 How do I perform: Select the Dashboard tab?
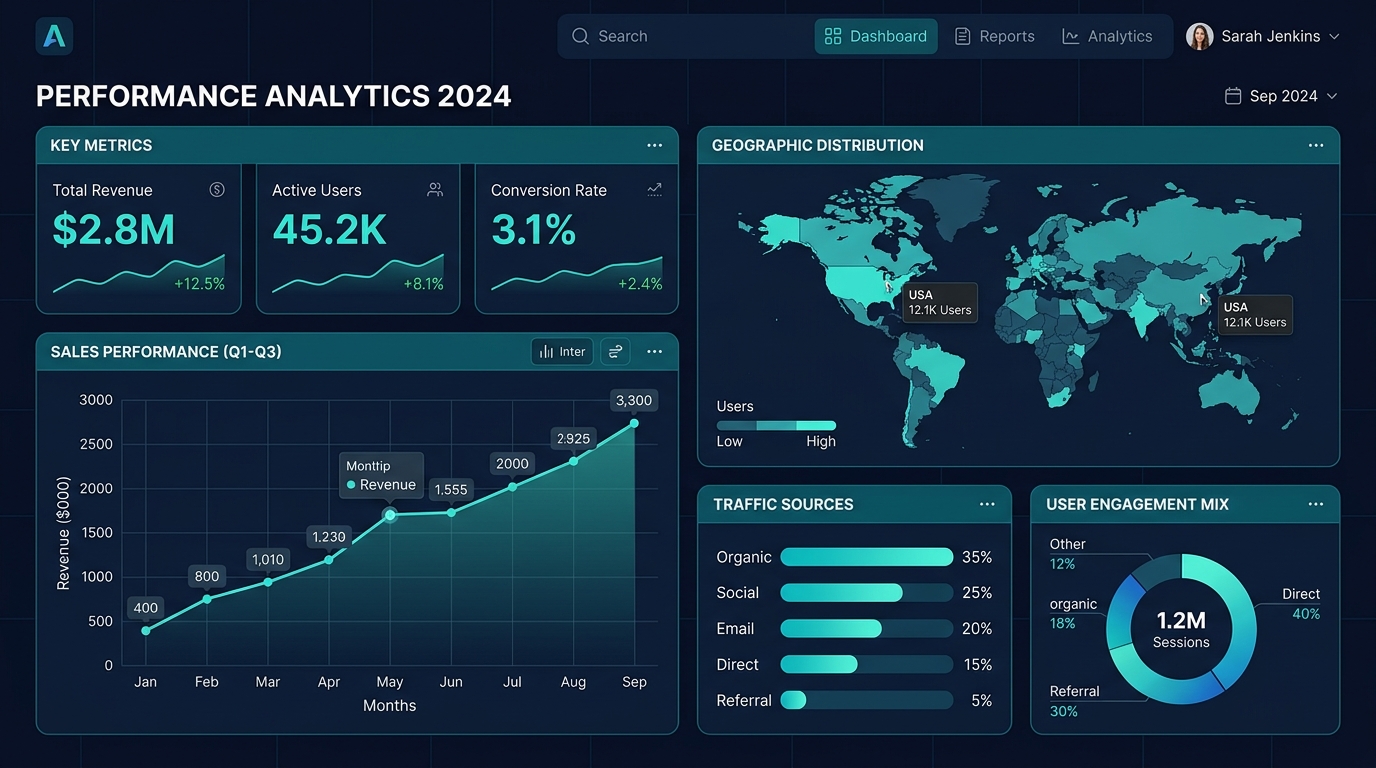pos(876,37)
